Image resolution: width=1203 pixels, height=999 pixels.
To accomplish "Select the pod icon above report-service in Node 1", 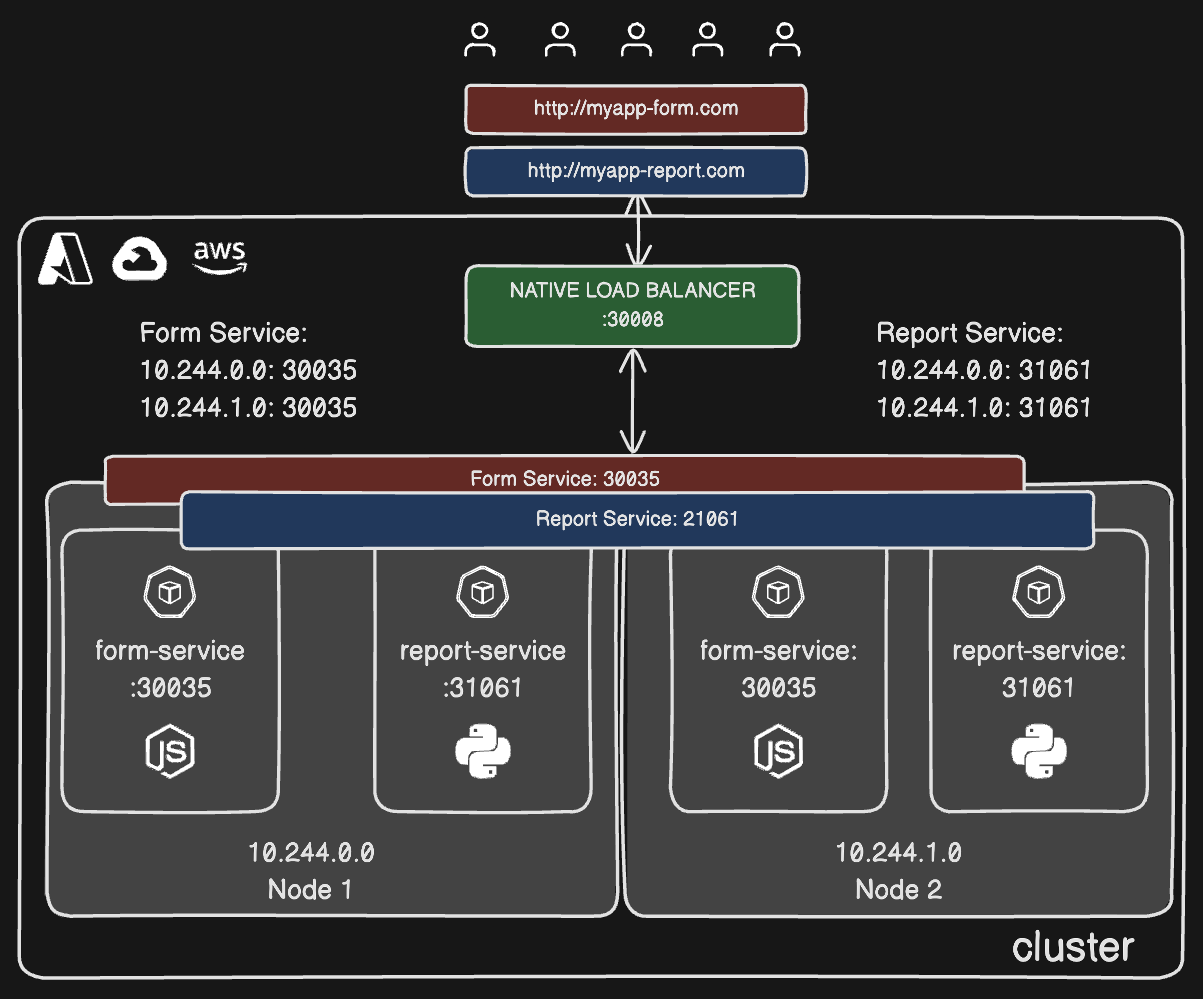I will tap(483, 593).
